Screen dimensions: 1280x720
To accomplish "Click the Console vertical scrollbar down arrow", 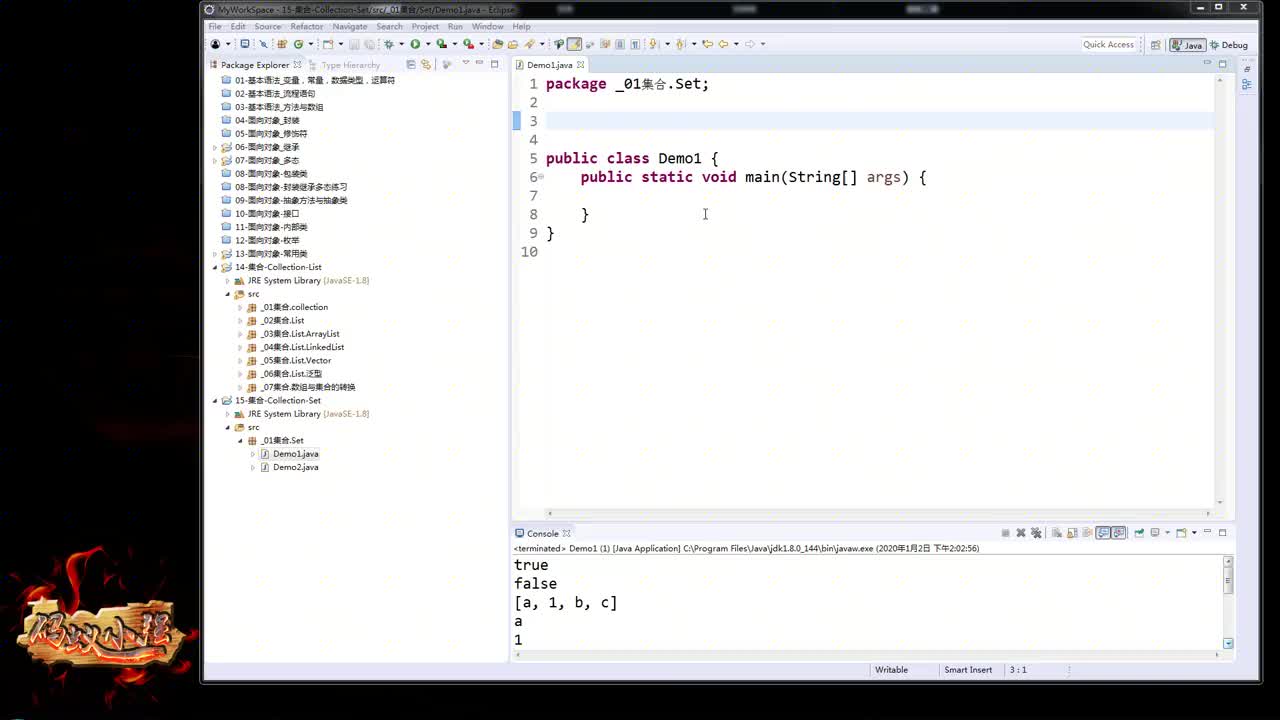I will point(1228,643).
